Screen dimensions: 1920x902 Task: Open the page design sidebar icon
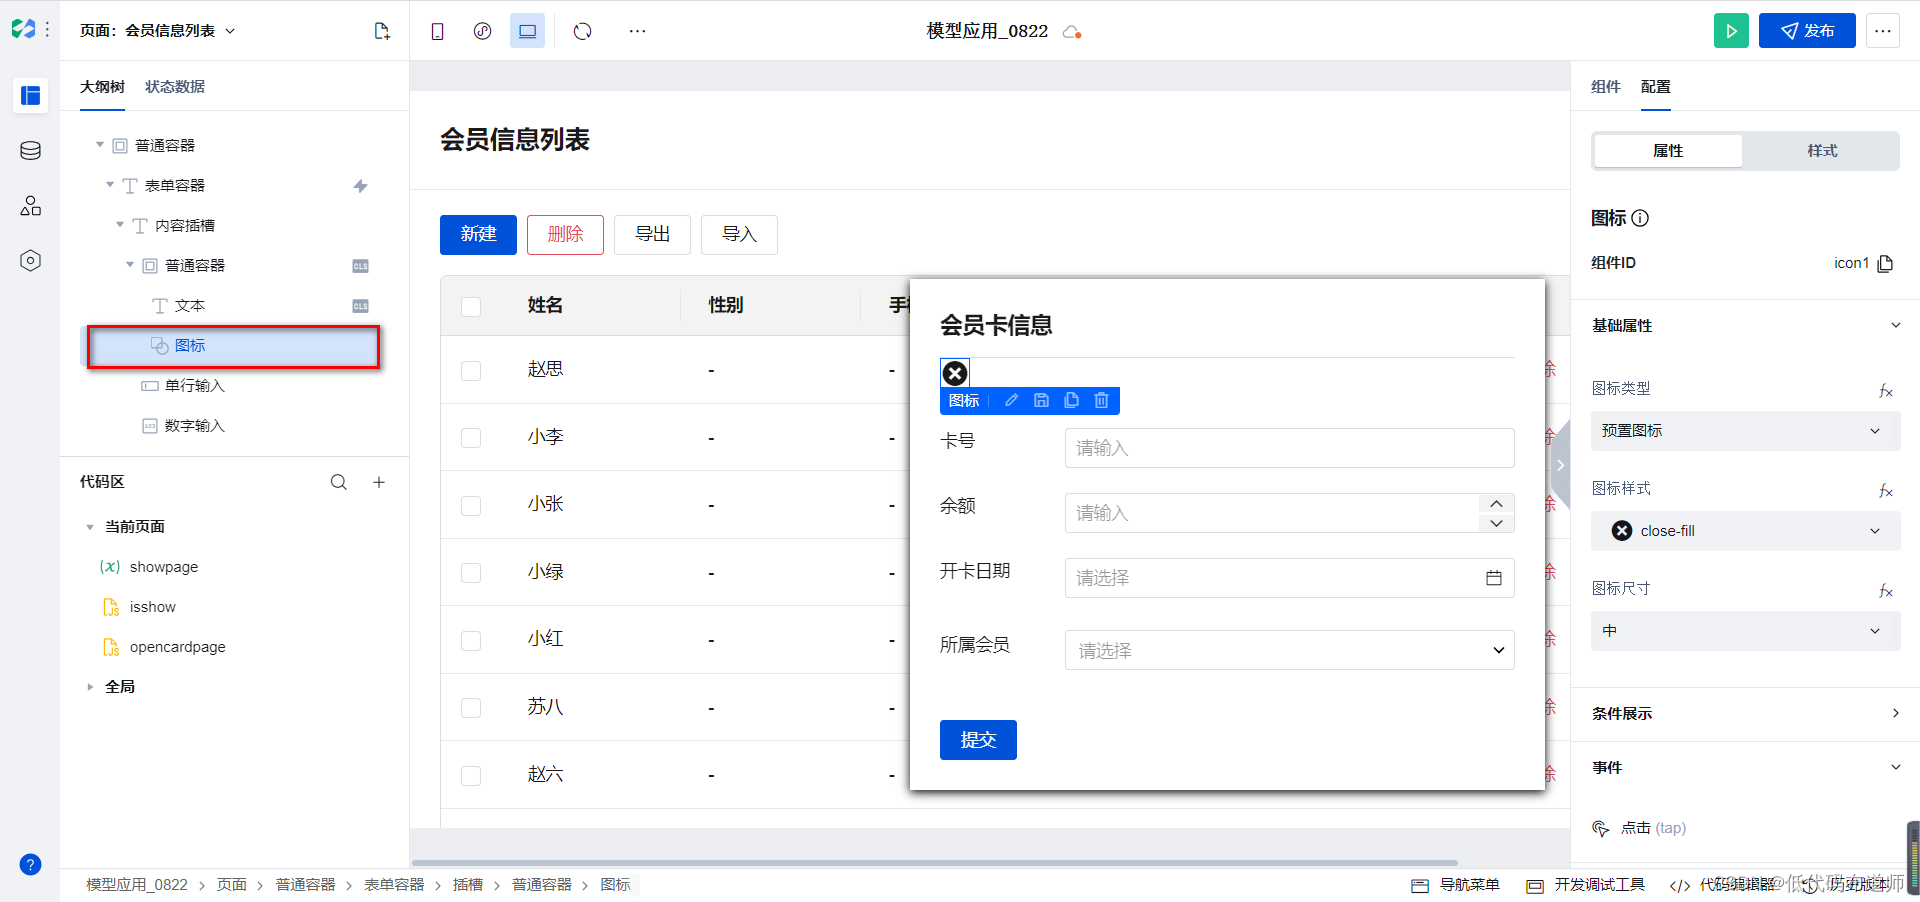pyautogui.click(x=31, y=96)
